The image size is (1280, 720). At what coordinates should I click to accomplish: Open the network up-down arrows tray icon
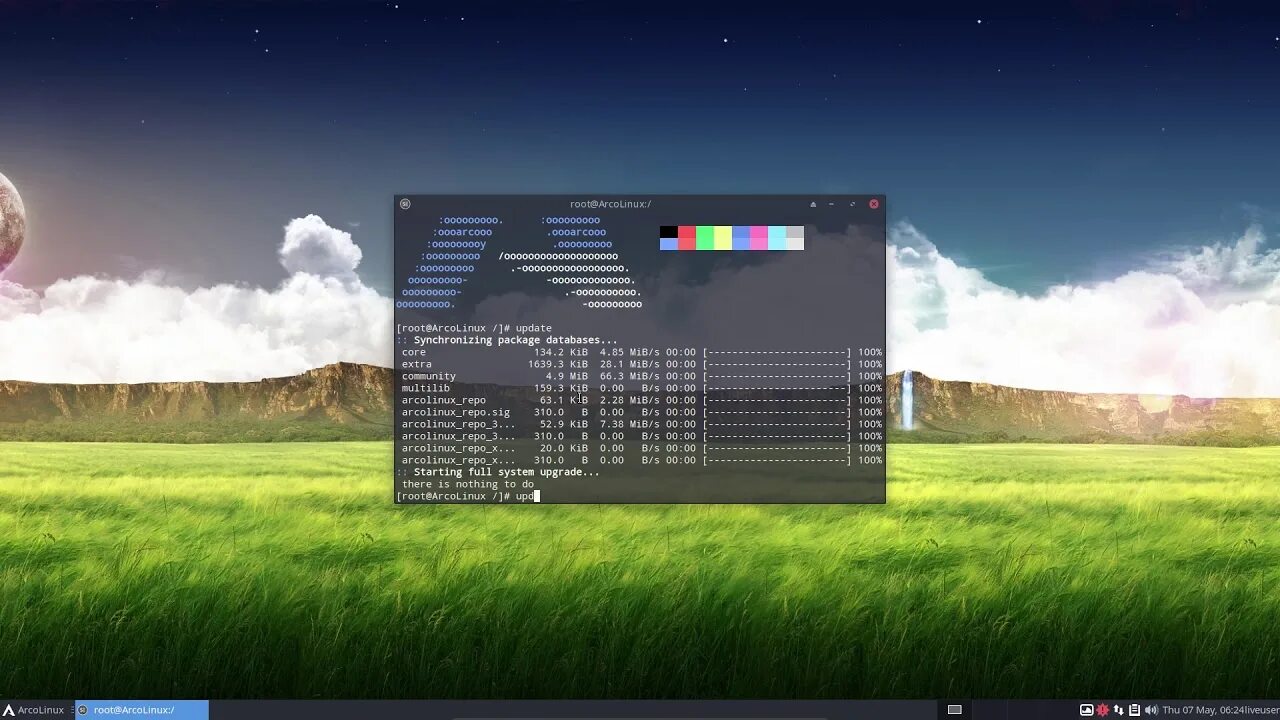coord(1119,710)
